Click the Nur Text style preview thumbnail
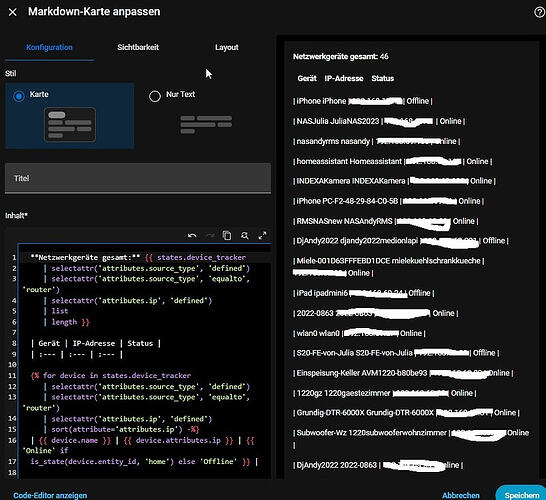Image resolution: width=546 pixels, height=500 pixels. [x=206, y=125]
